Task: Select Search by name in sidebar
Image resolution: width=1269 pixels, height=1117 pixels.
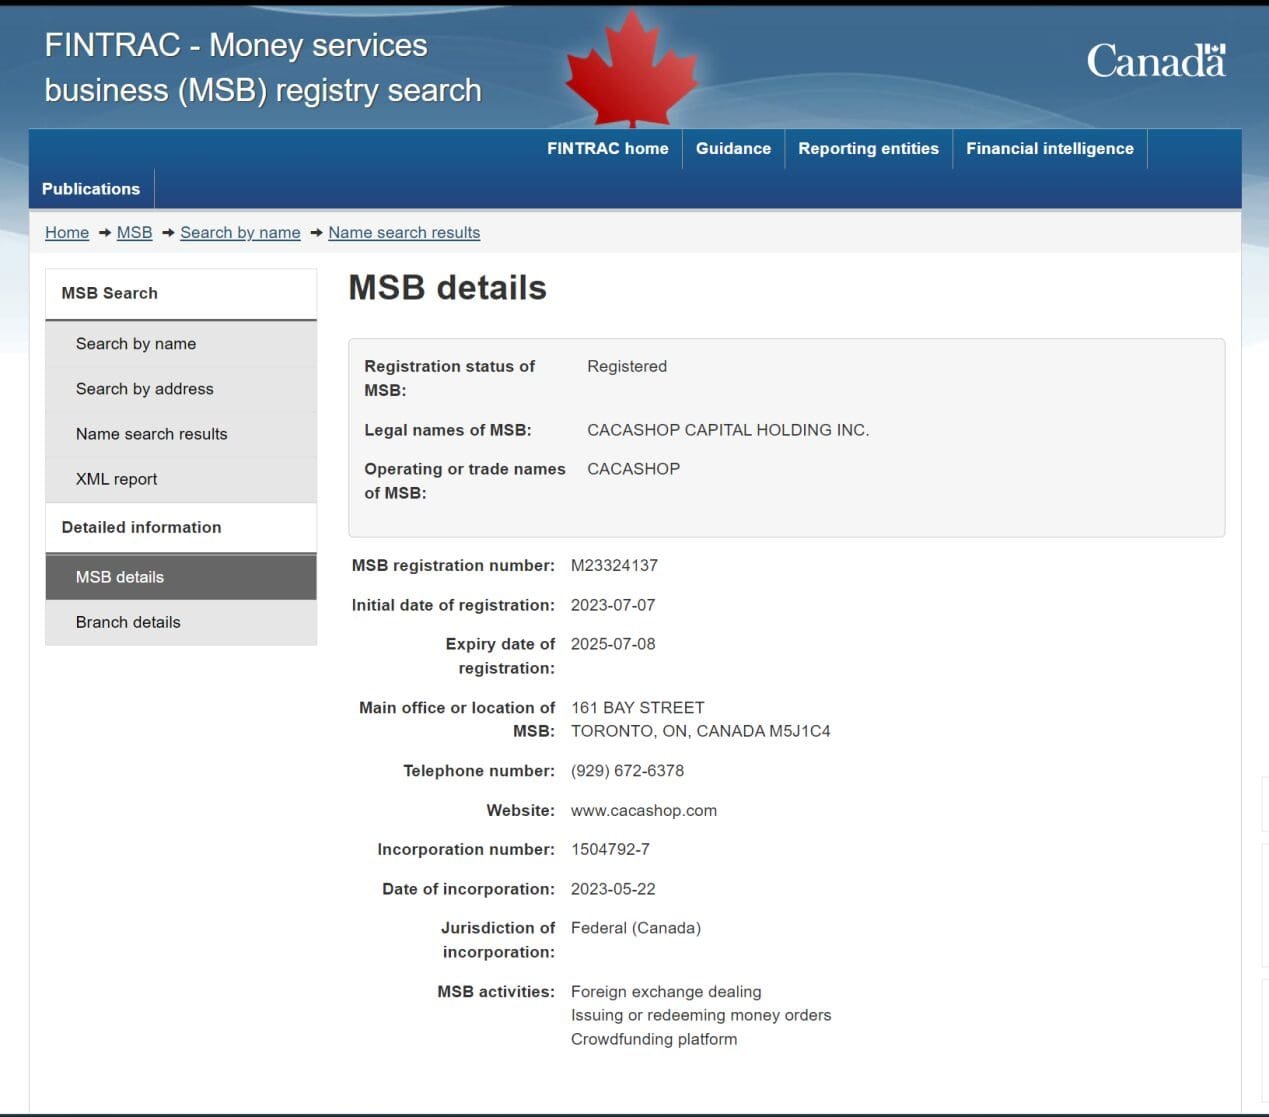Action: pos(136,344)
